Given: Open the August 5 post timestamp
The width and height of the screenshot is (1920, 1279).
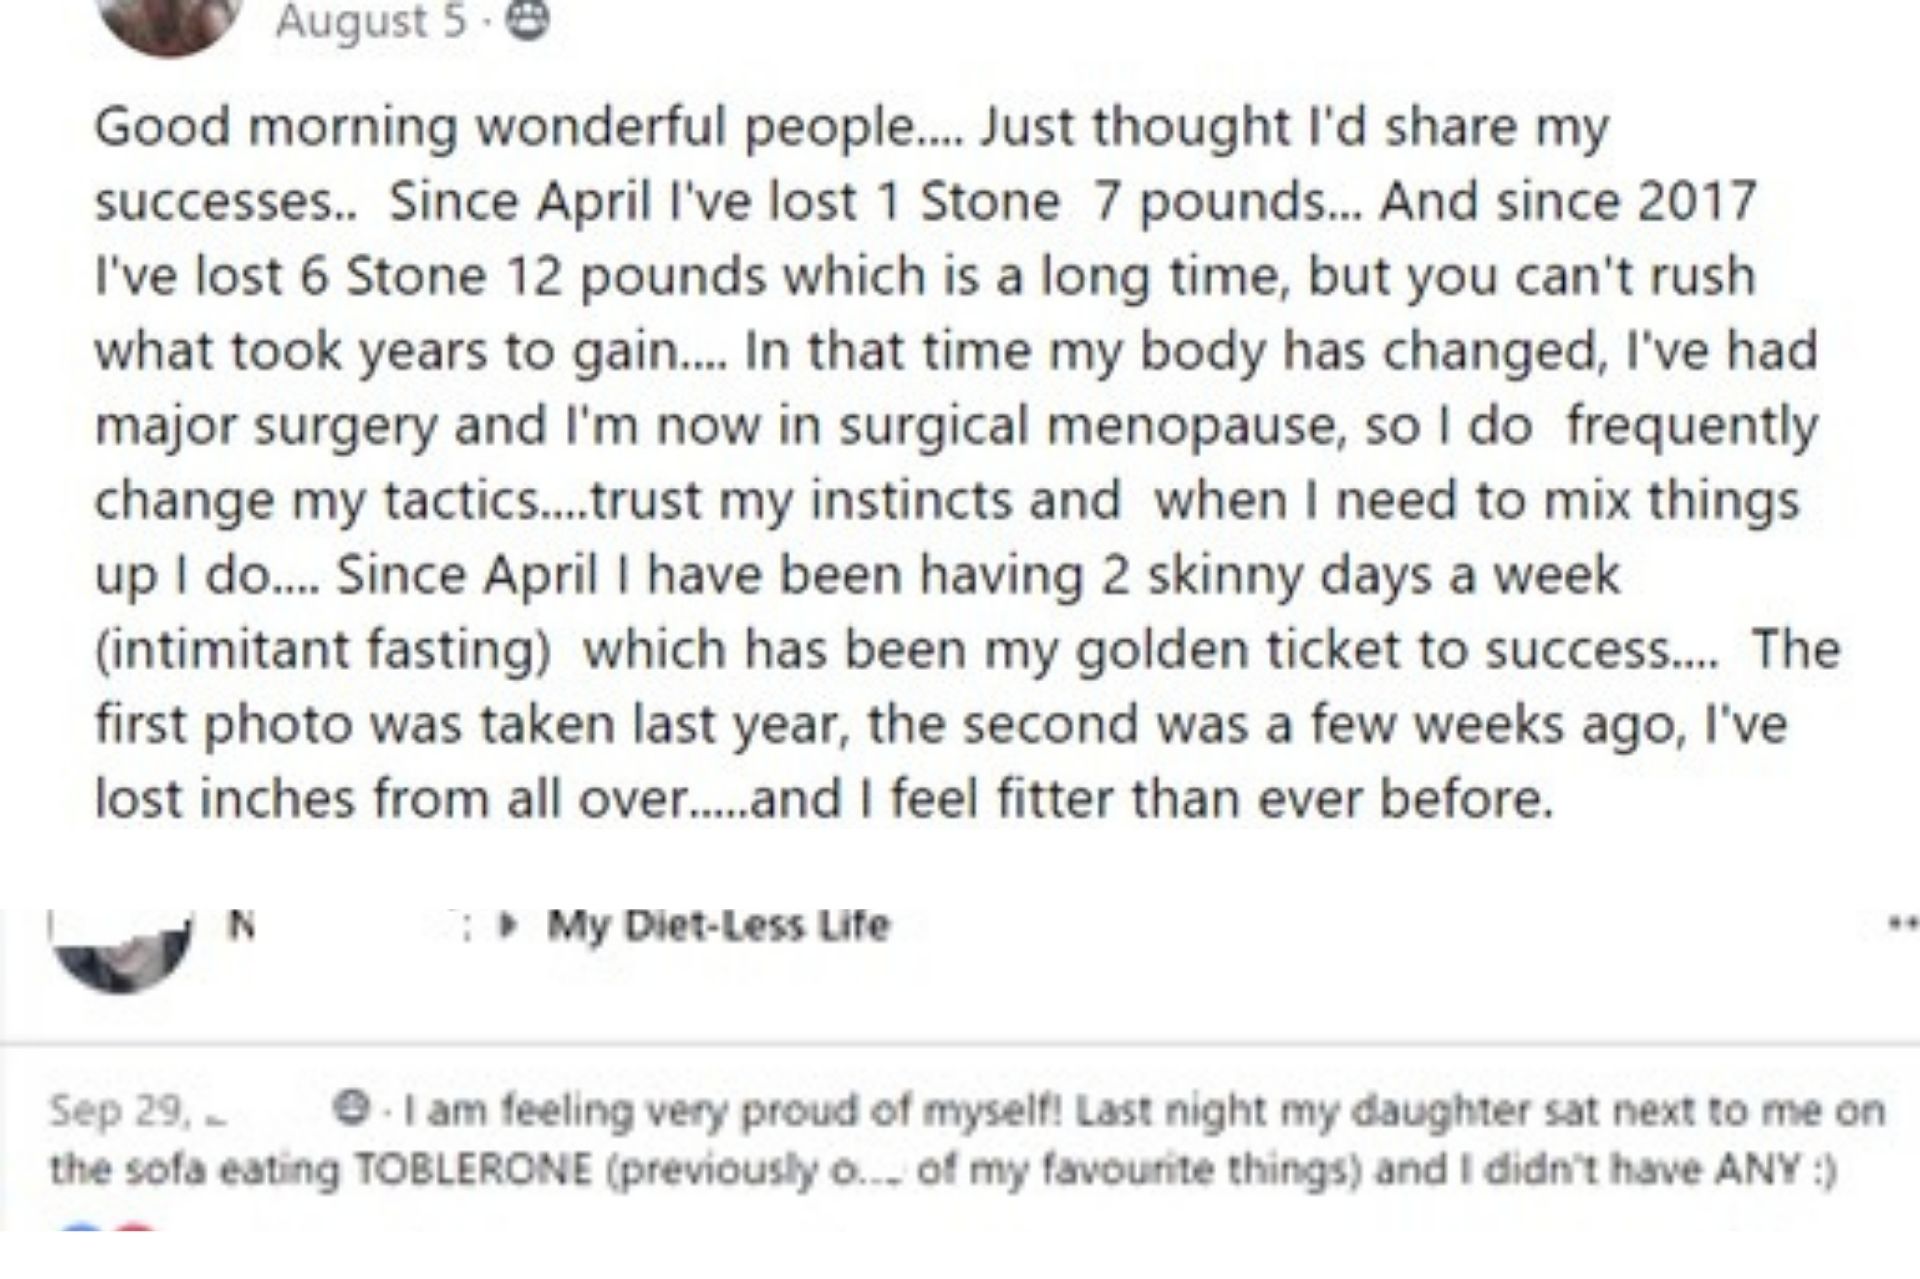Looking at the screenshot, I should click(371, 20).
